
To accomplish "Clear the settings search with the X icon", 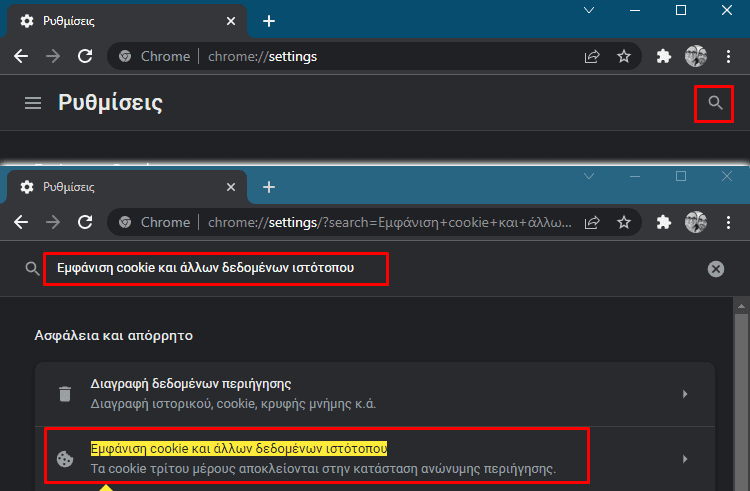I will (x=716, y=269).
